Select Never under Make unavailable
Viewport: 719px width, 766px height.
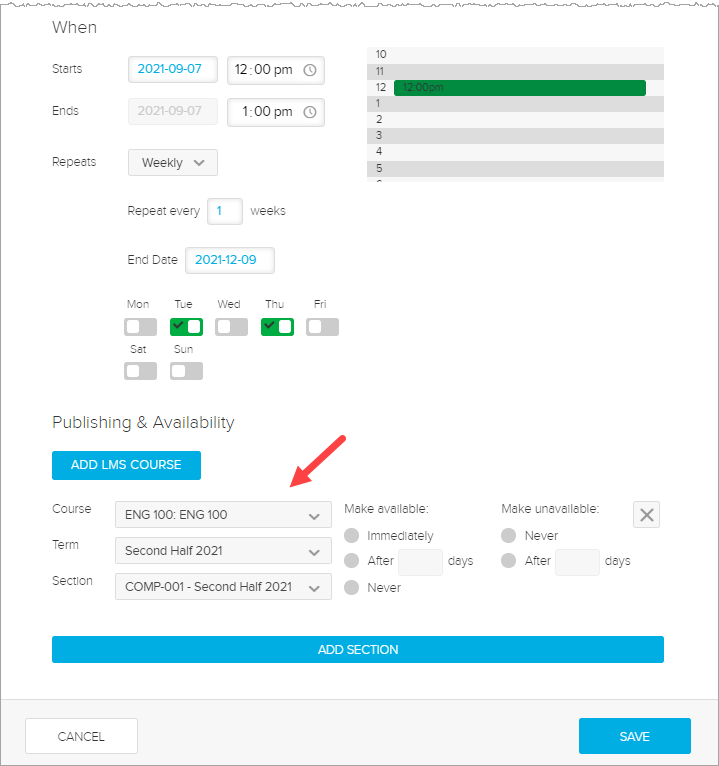510,535
